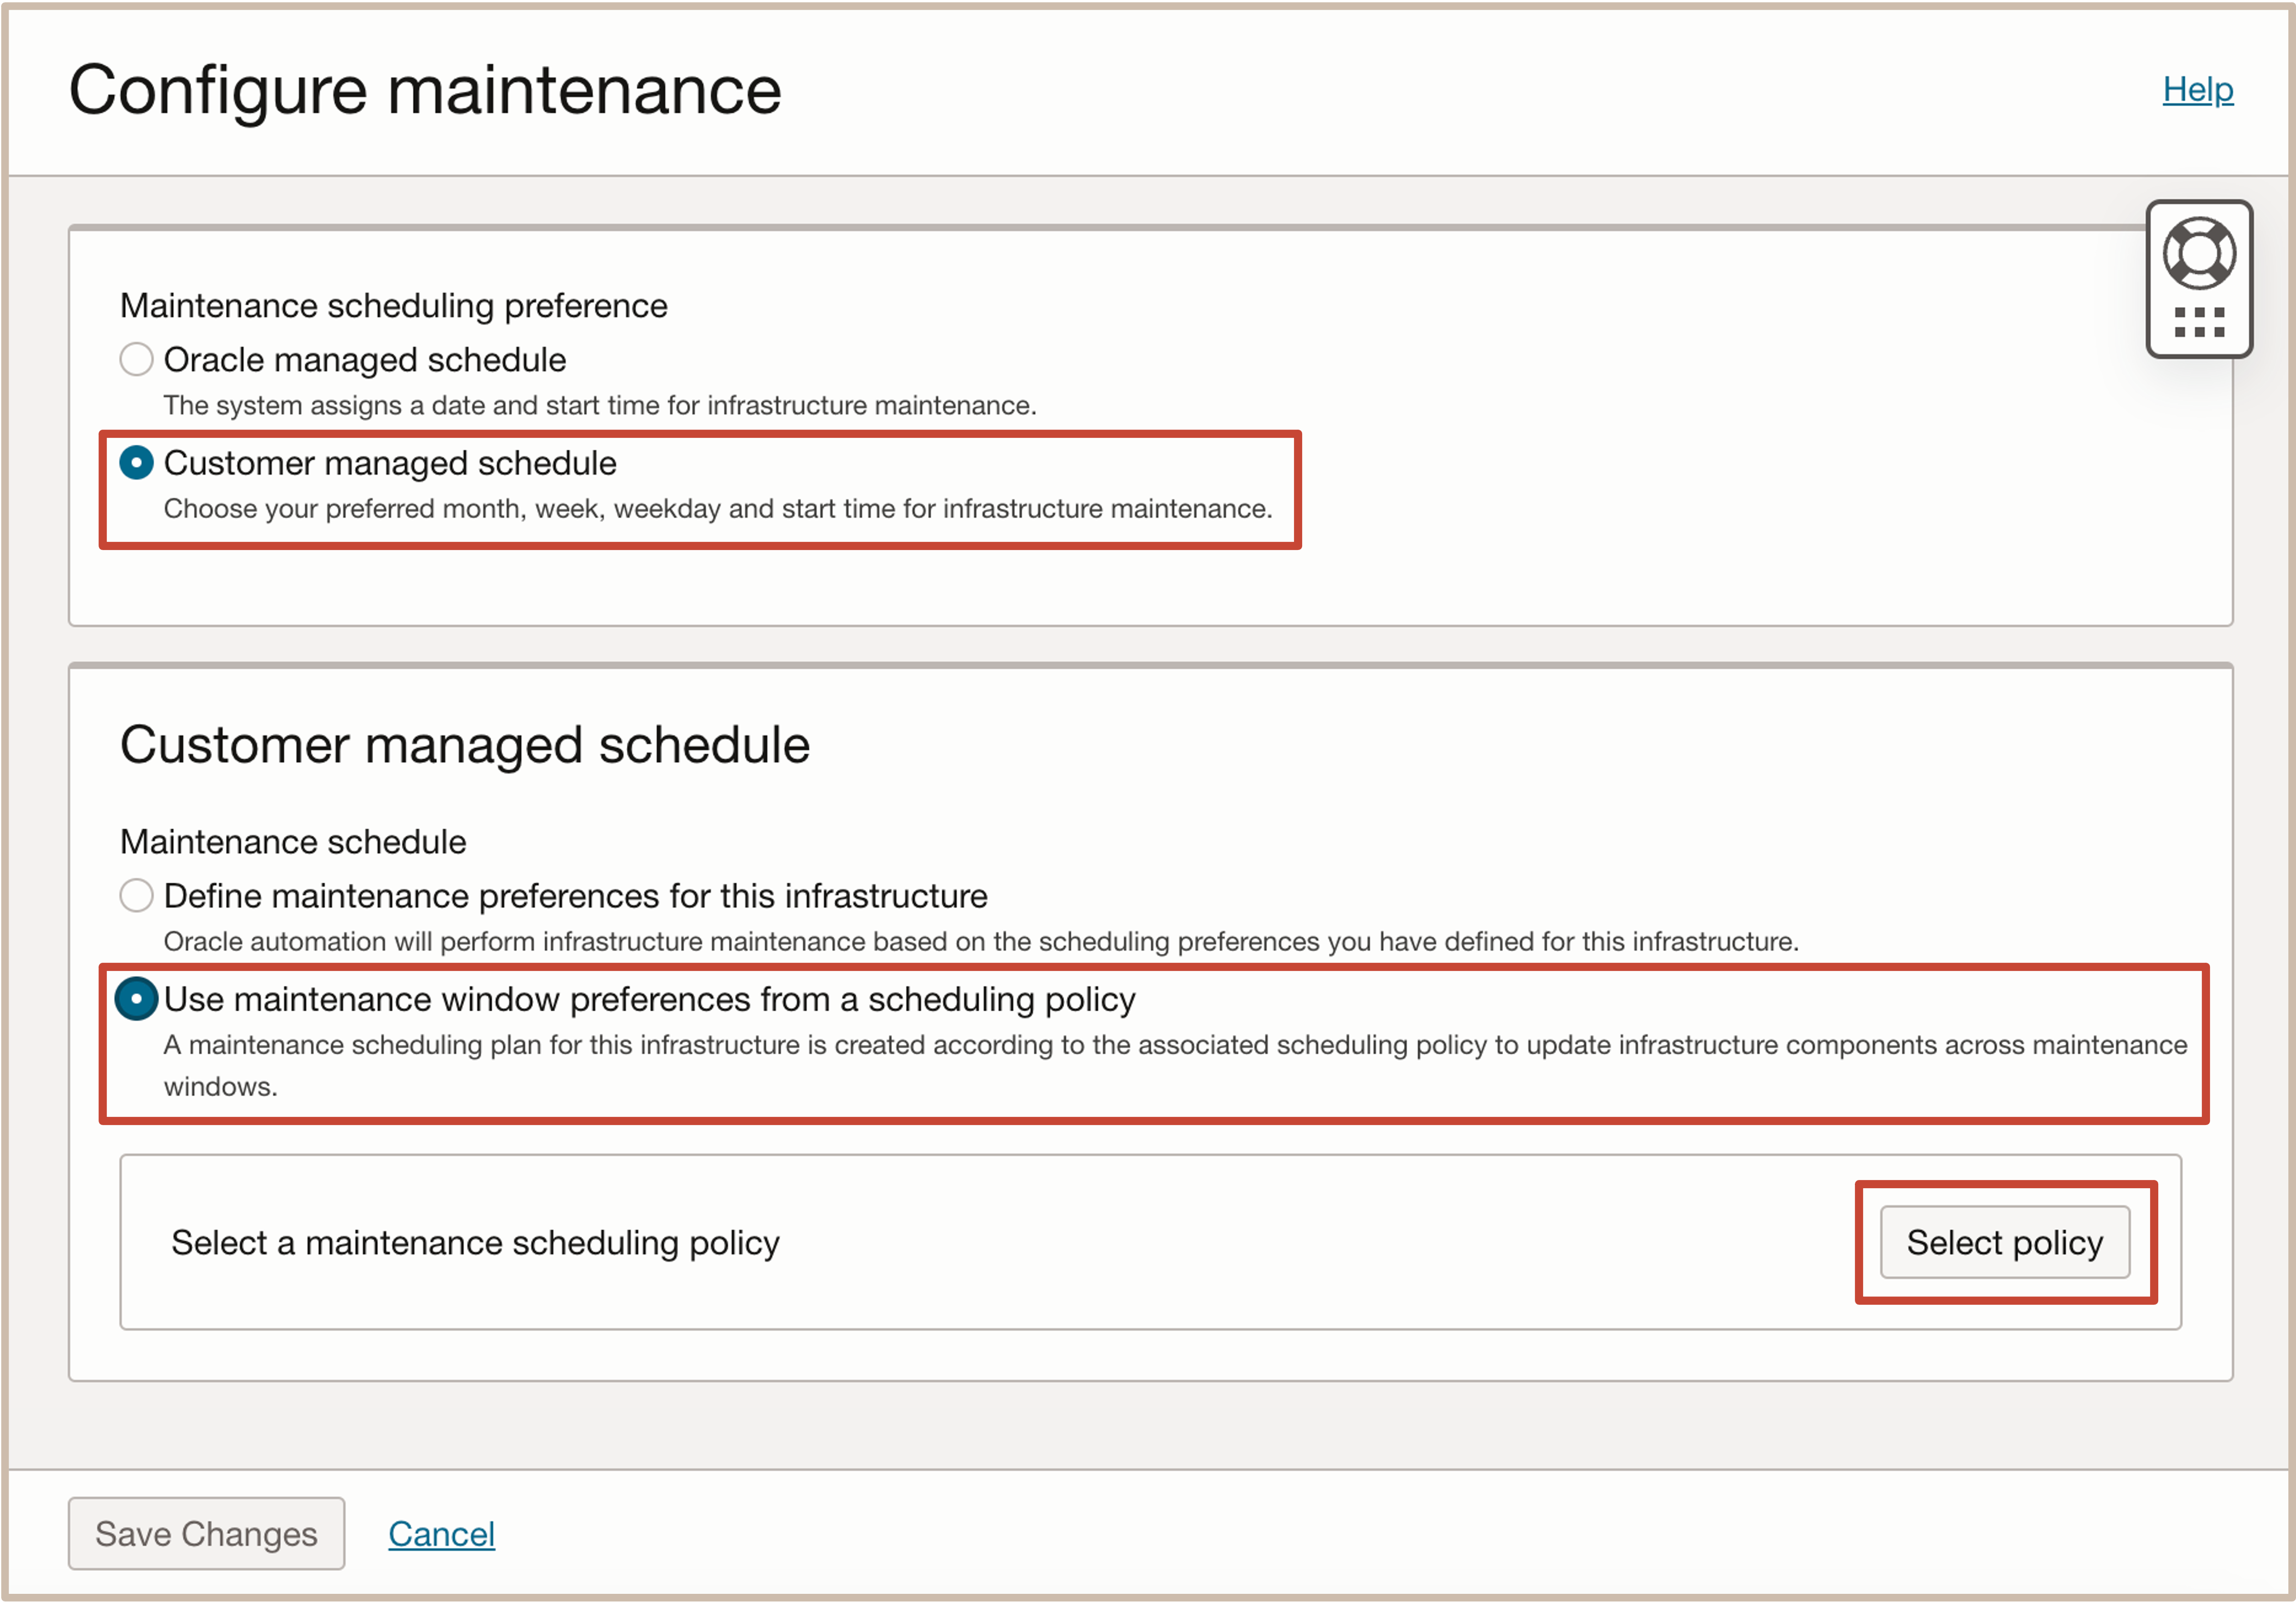Click the 'Oracle managed schedule' option label

(x=364, y=360)
